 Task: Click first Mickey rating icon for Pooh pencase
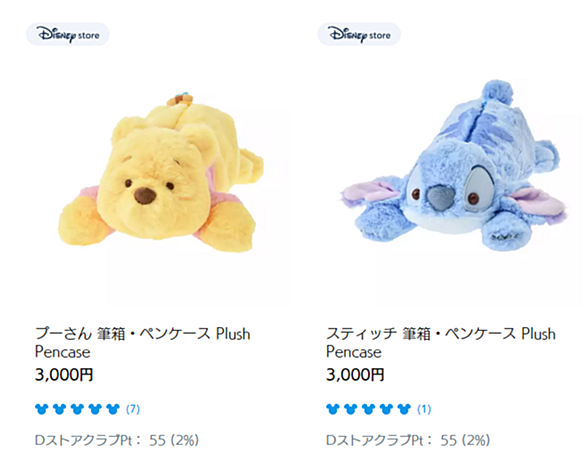point(41,409)
